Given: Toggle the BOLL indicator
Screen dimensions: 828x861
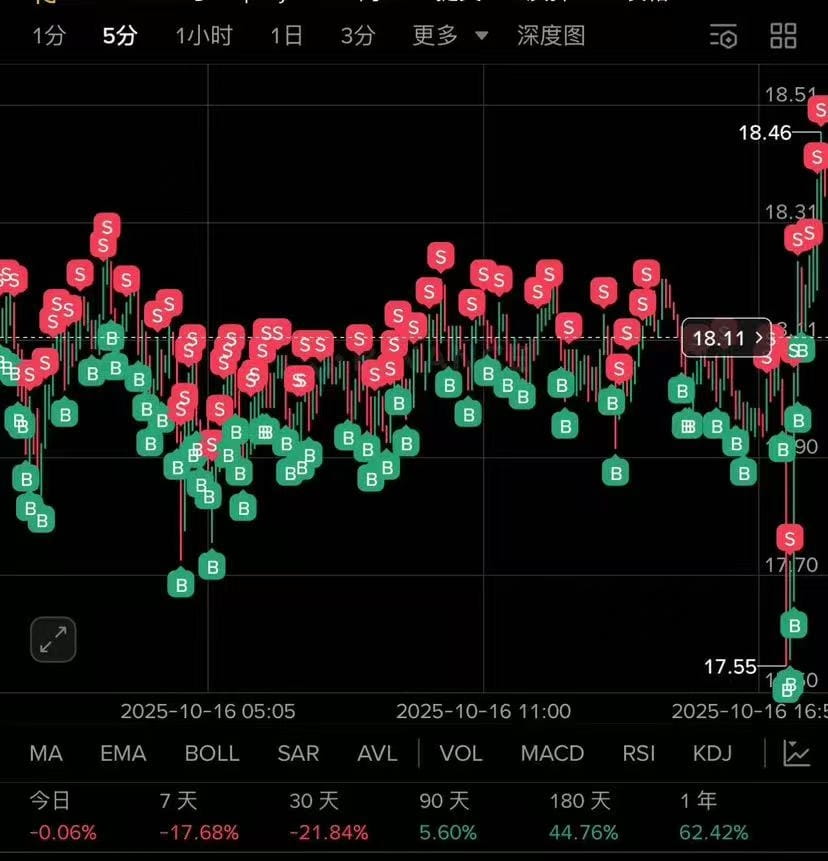Looking at the screenshot, I should coord(212,753).
